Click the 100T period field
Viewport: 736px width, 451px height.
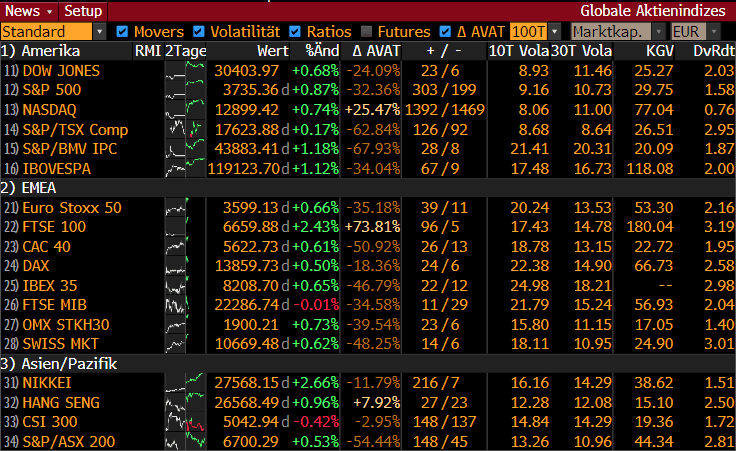click(x=529, y=32)
